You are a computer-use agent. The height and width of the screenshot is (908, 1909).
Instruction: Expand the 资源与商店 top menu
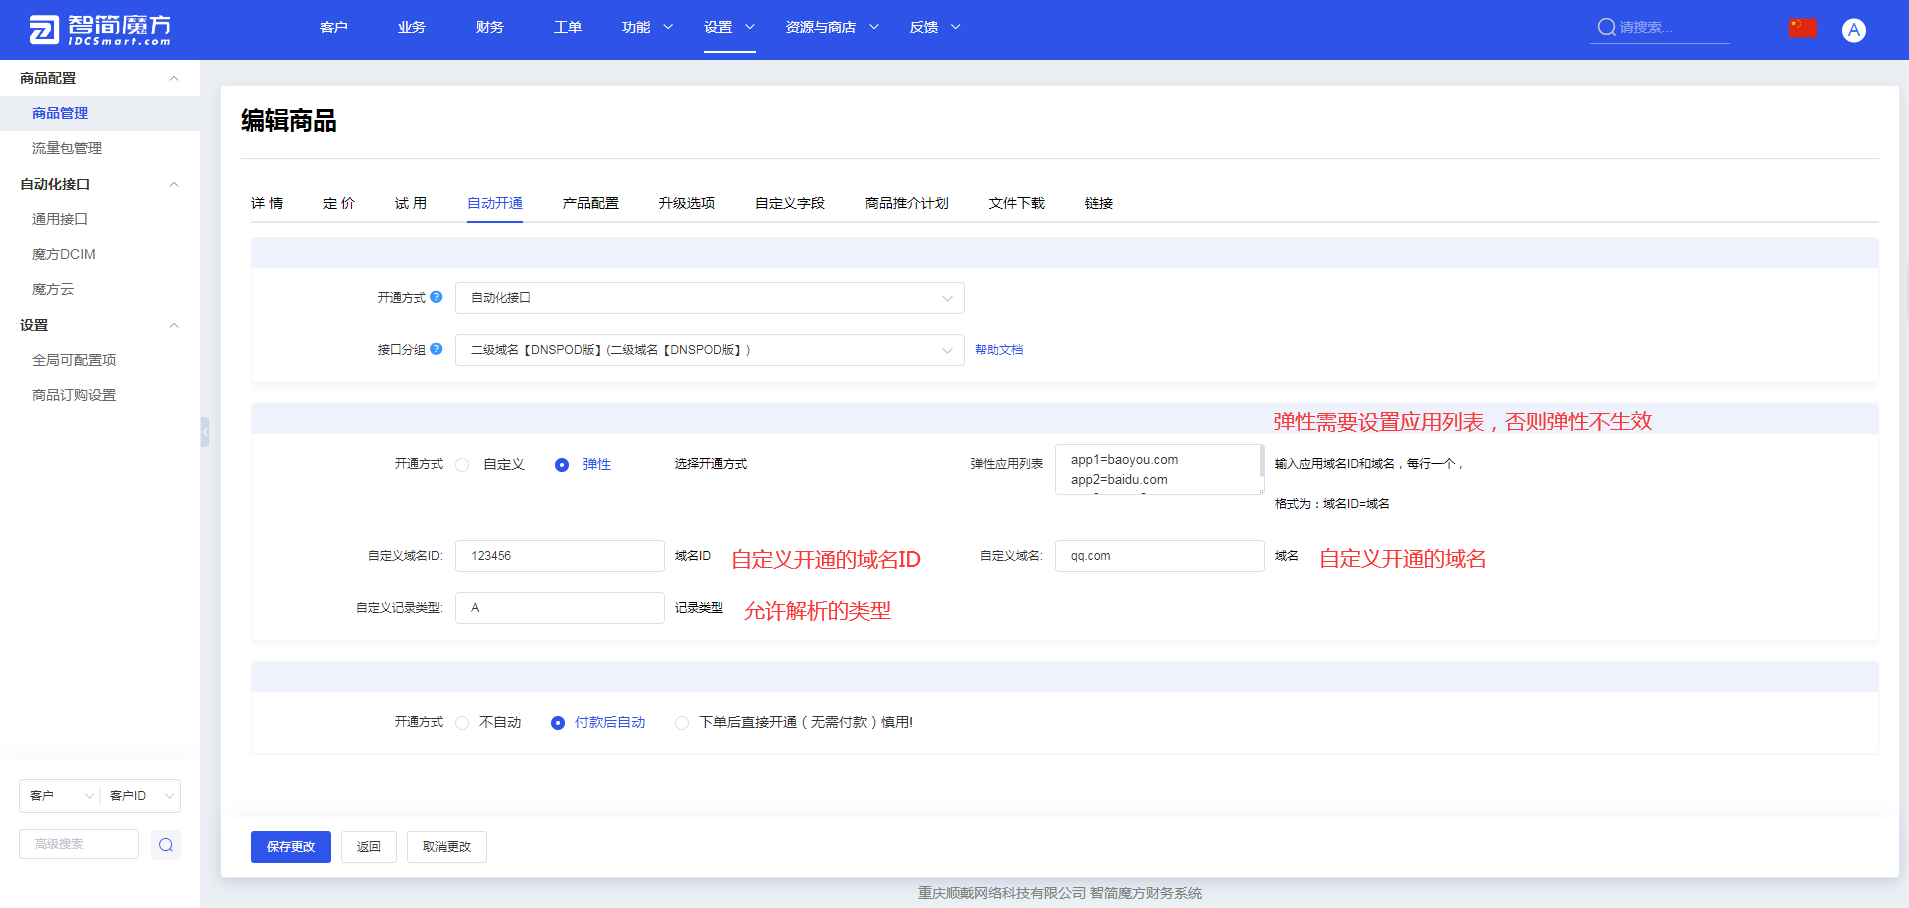pos(832,27)
